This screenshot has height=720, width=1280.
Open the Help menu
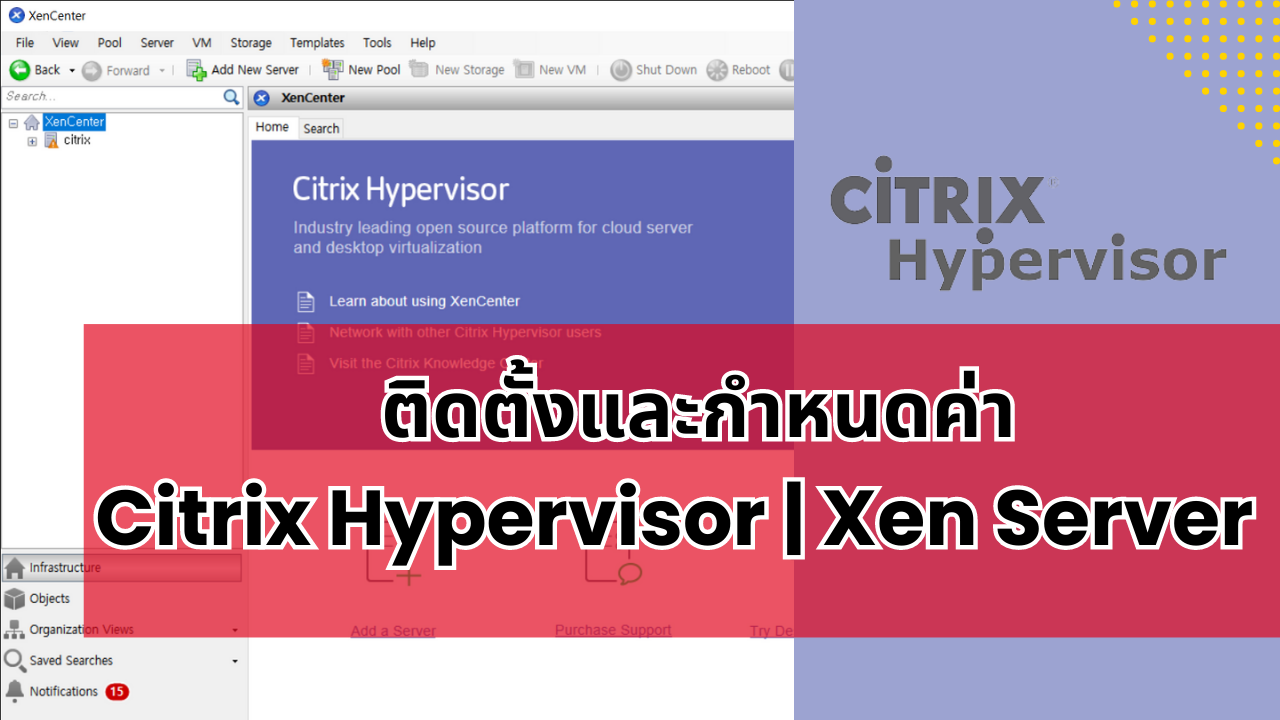tap(423, 43)
